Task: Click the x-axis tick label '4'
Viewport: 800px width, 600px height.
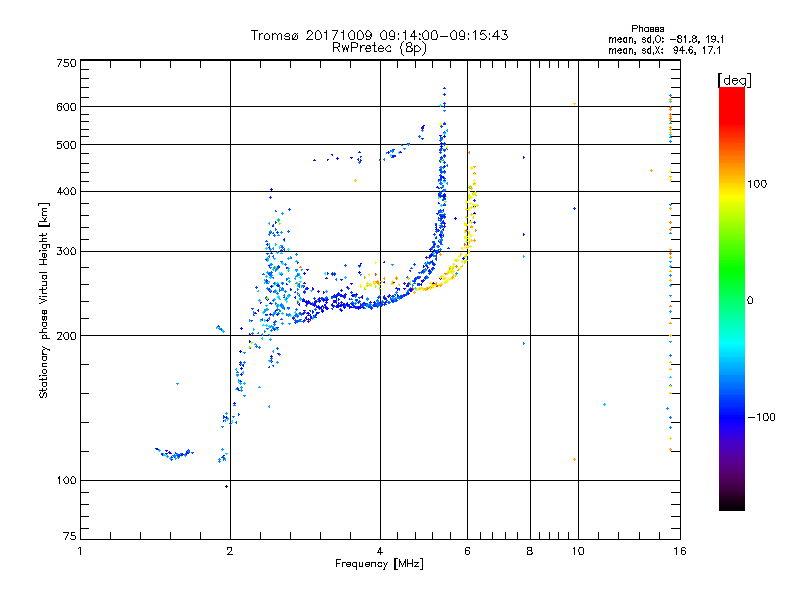Action: (x=380, y=551)
